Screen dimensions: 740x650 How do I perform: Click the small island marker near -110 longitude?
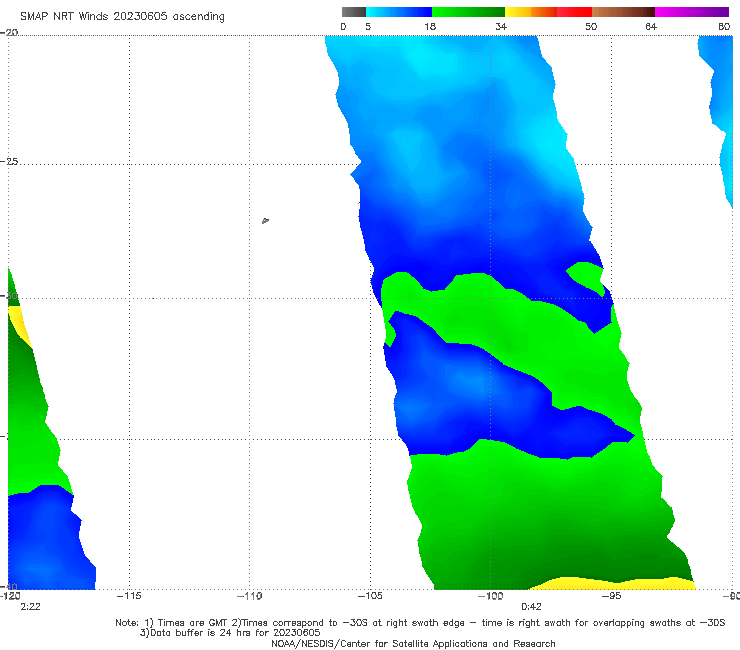click(x=265, y=220)
